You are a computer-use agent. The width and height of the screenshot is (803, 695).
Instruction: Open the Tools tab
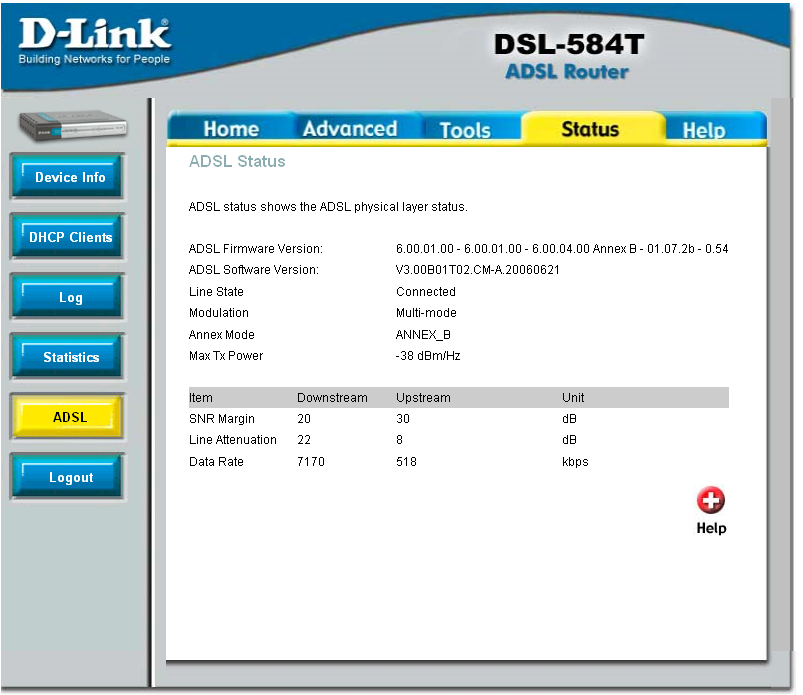click(x=465, y=130)
